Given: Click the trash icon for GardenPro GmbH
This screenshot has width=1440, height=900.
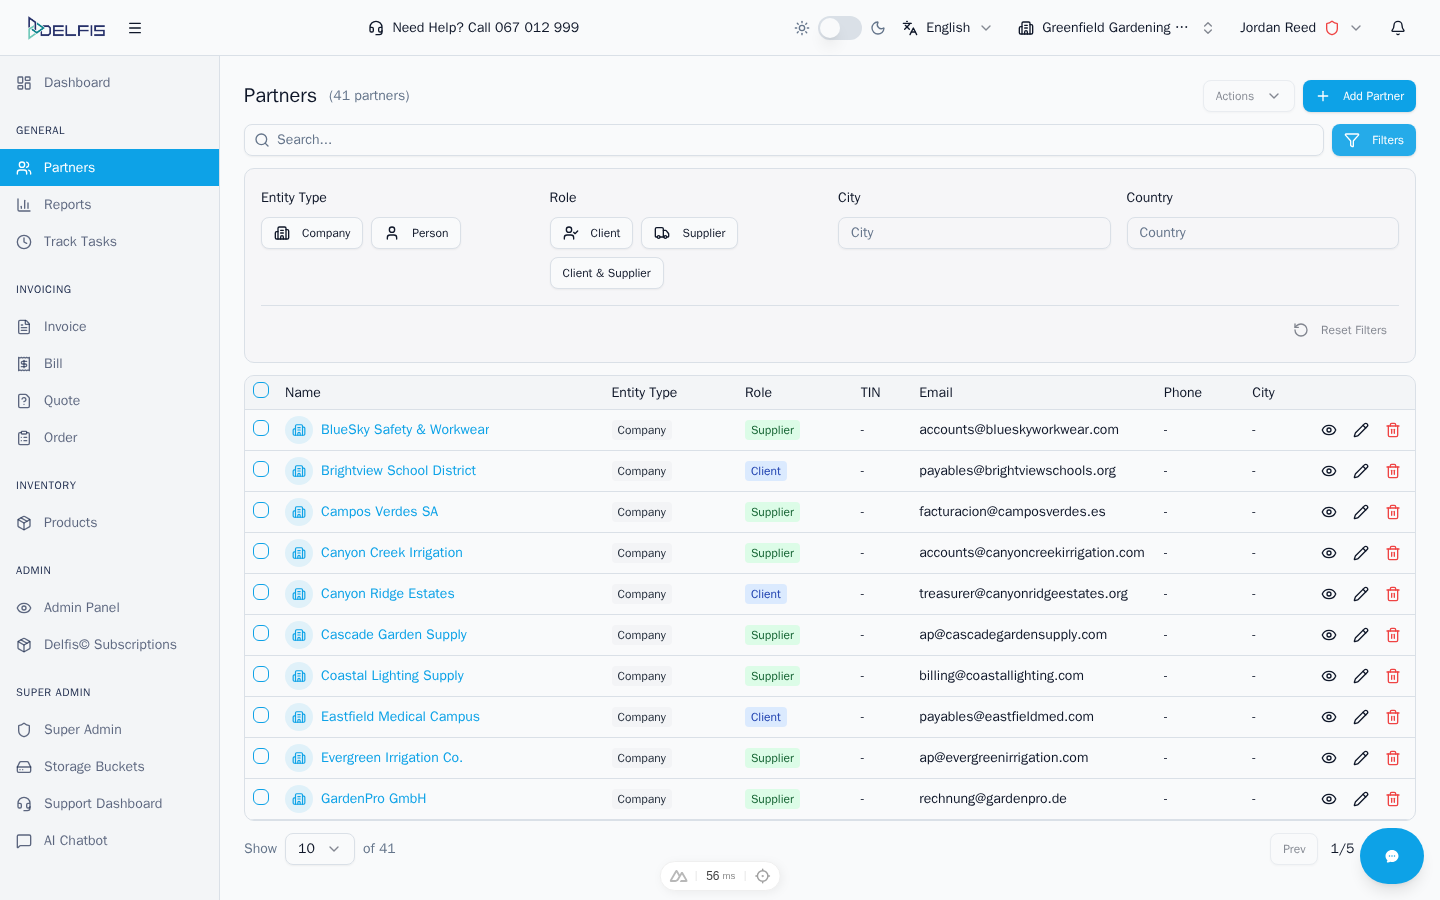Looking at the screenshot, I should tap(1393, 799).
